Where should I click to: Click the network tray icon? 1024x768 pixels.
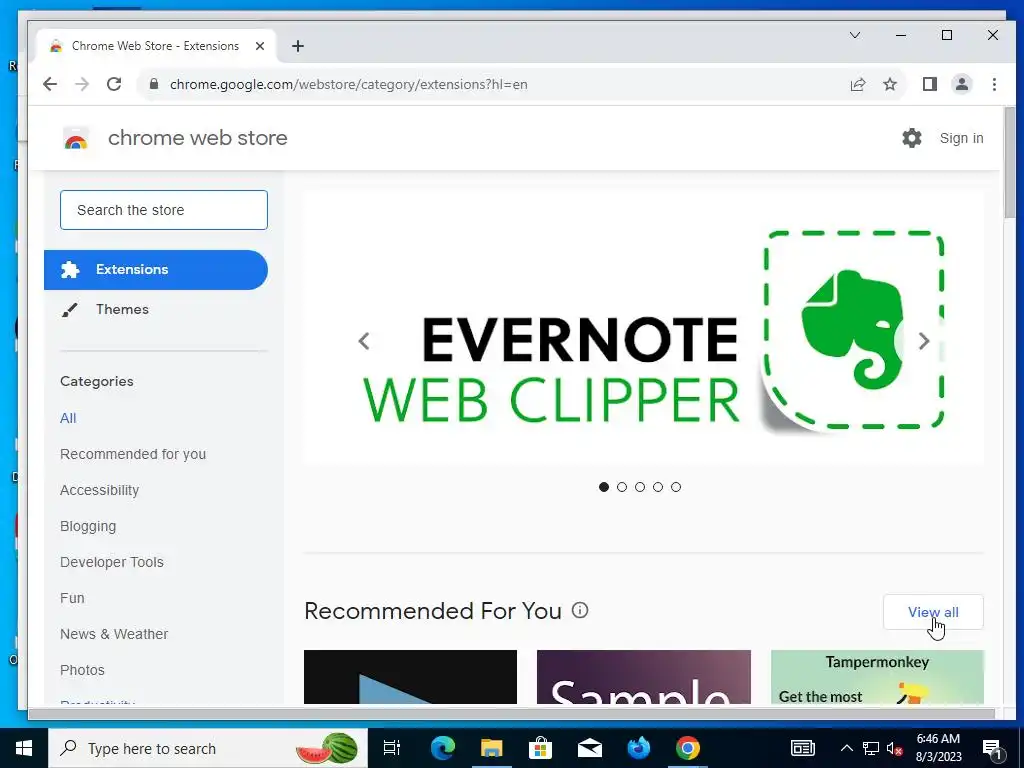coord(871,748)
